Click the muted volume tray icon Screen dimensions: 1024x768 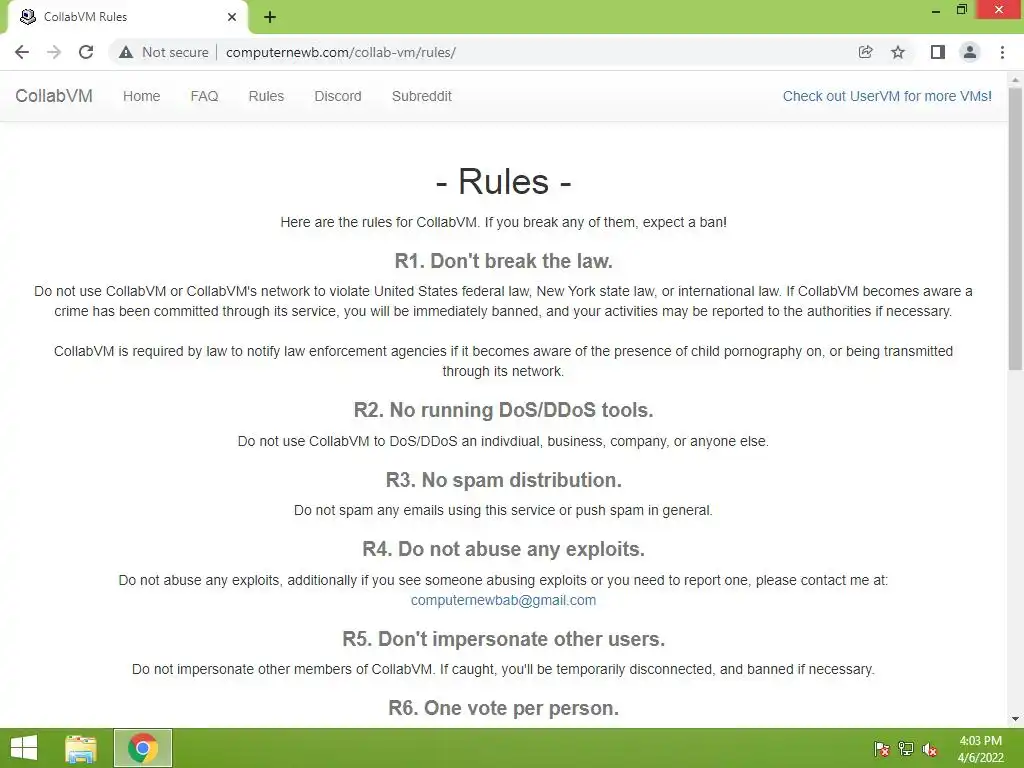930,749
